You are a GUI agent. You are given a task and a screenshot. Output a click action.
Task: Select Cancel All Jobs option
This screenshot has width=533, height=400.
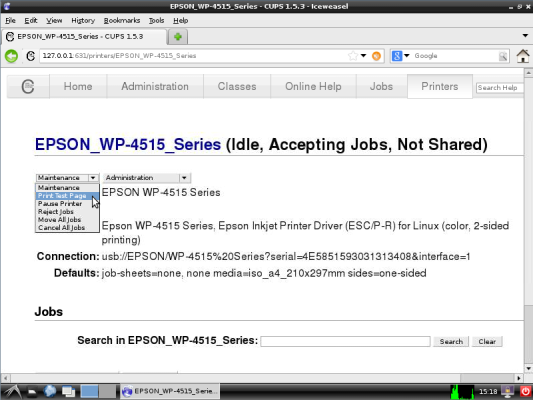(67, 228)
